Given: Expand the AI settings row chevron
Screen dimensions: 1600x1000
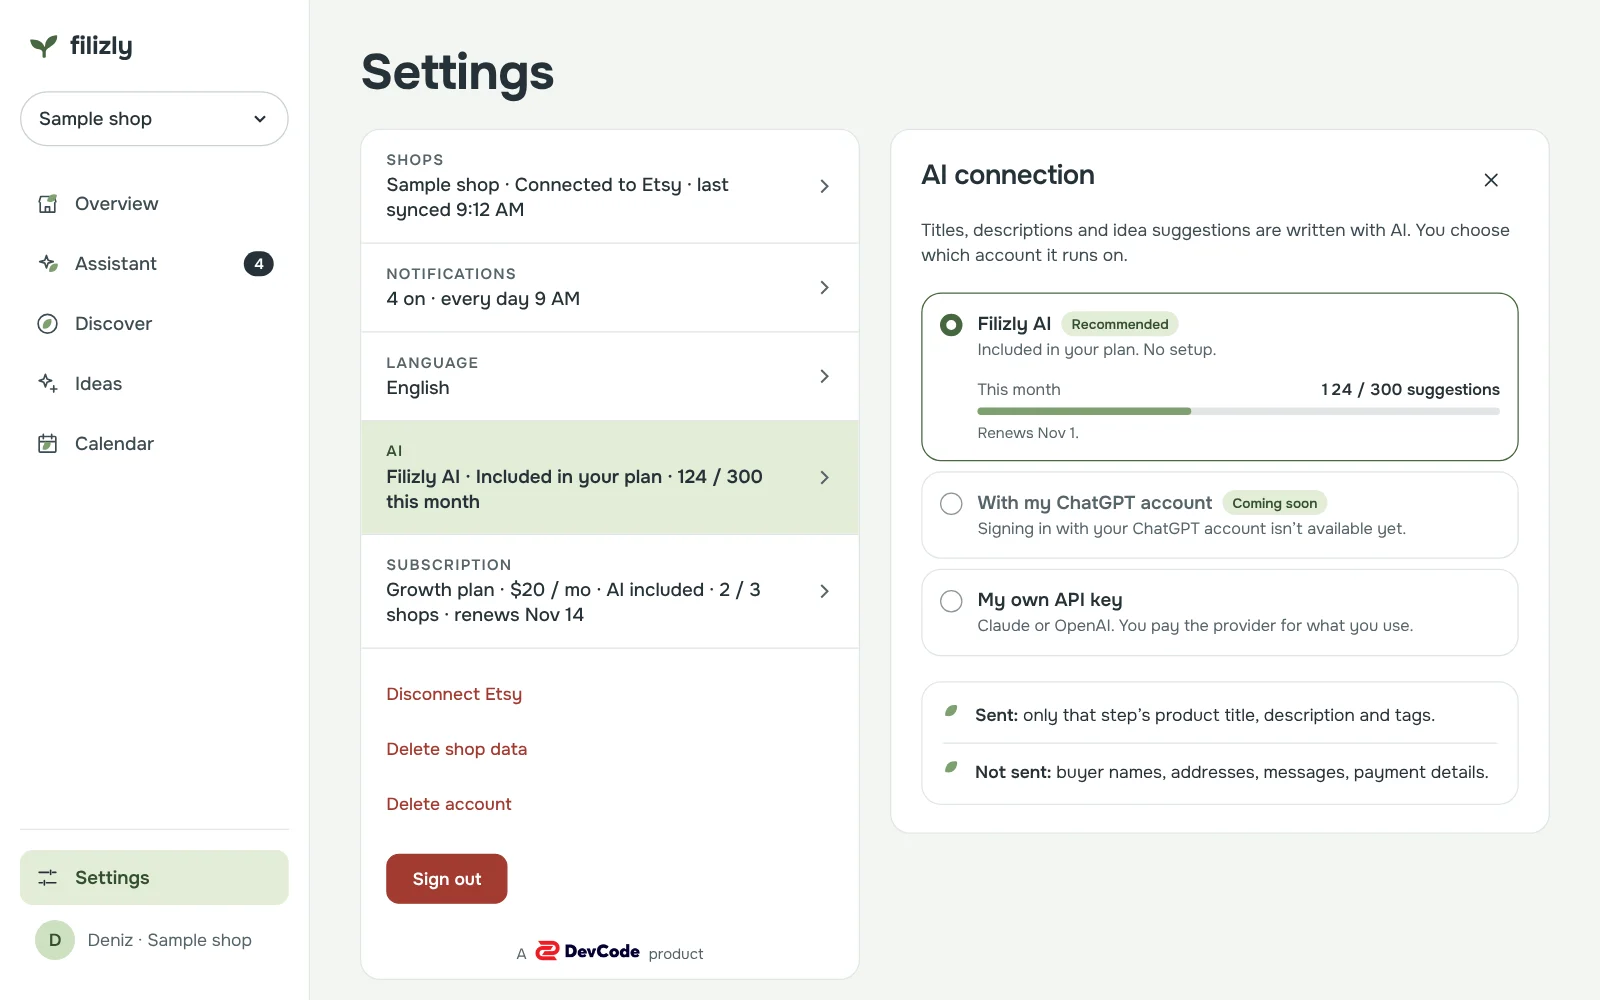Looking at the screenshot, I should (x=824, y=478).
